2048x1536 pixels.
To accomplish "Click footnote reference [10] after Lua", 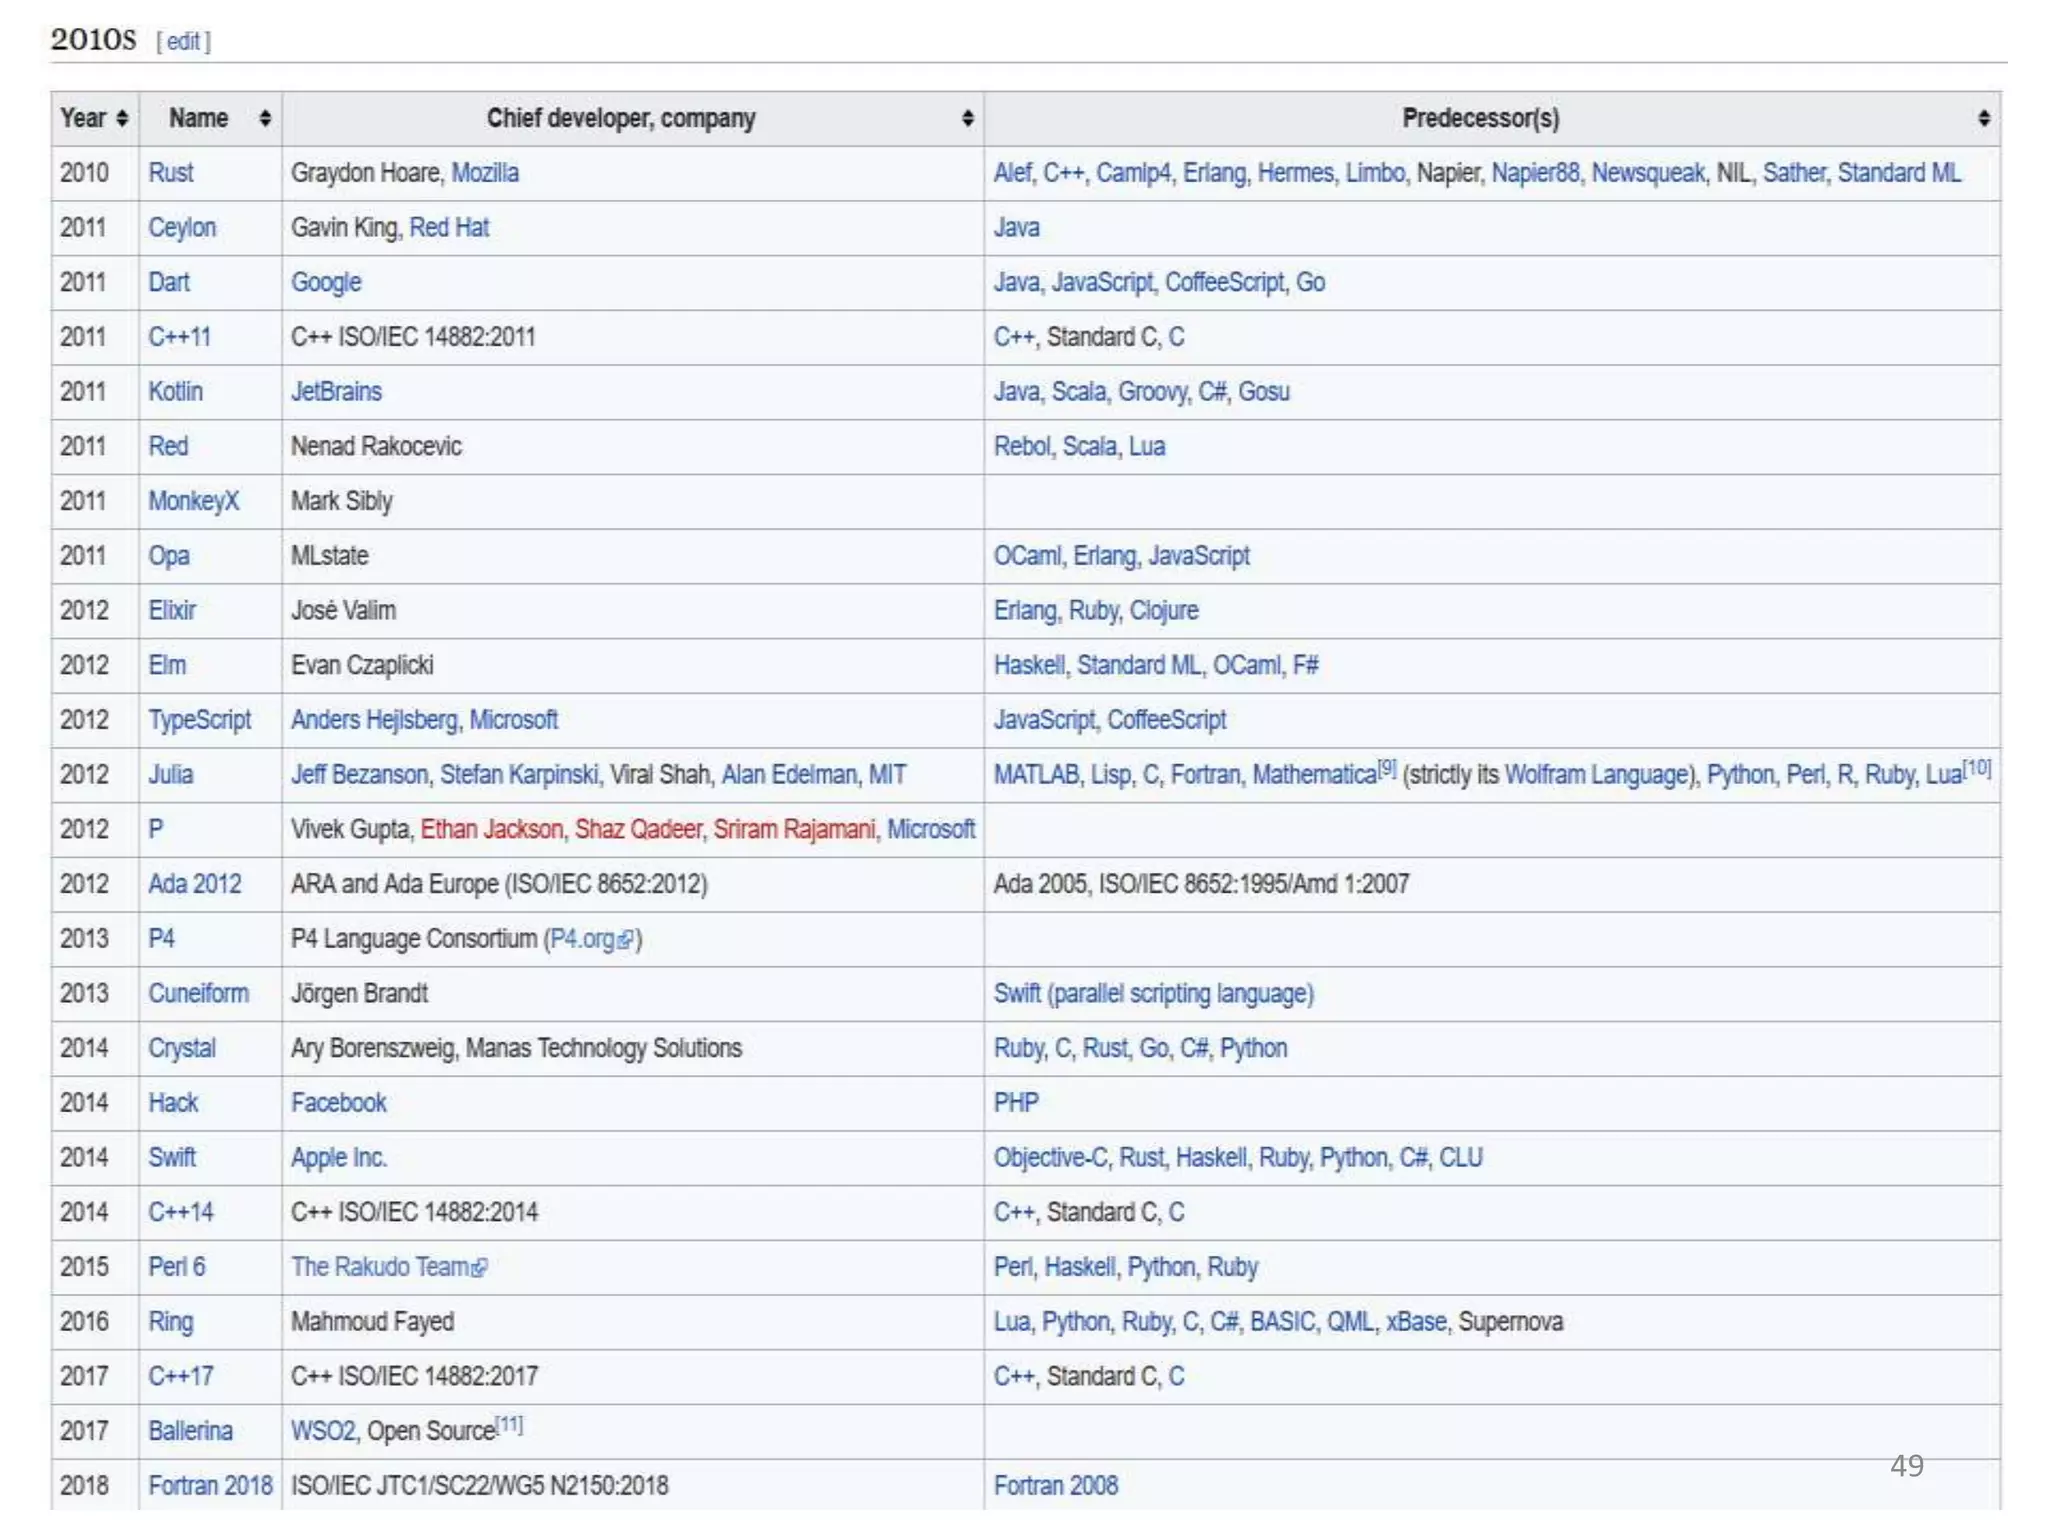I will (1976, 768).
